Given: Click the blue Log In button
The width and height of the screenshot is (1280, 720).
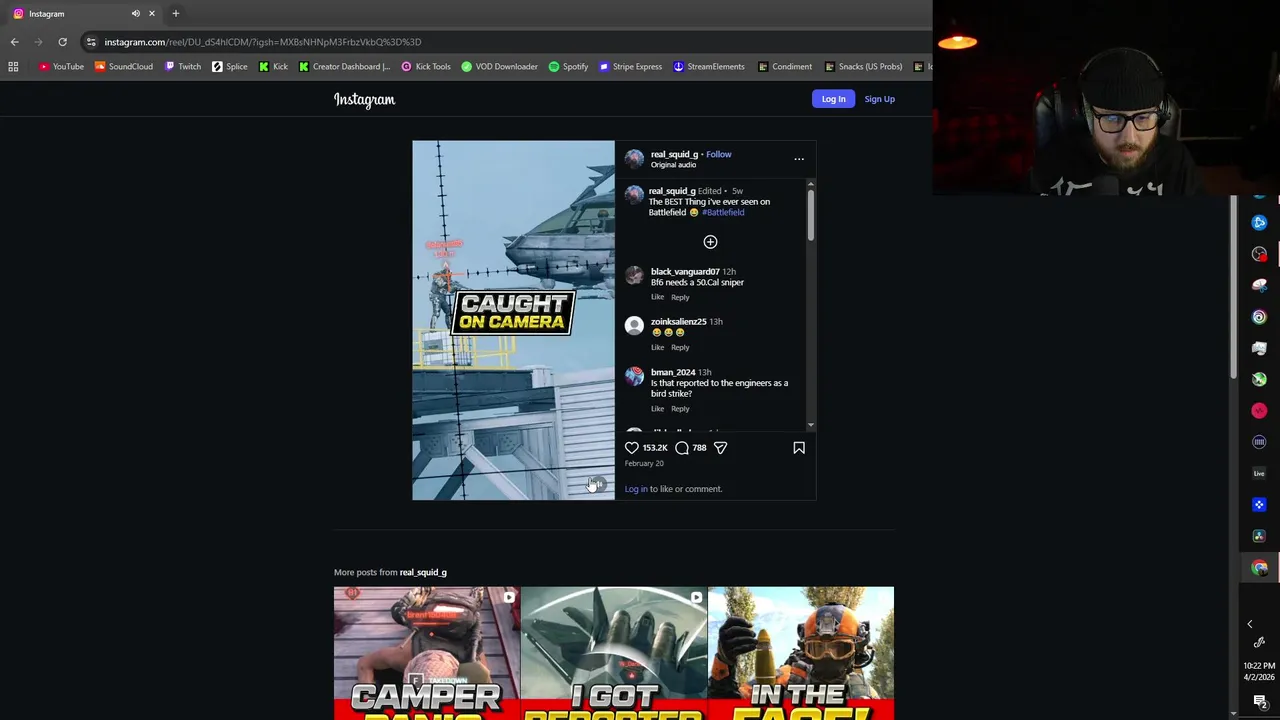Looking at the screenshot, I should (x=833, y=99).
